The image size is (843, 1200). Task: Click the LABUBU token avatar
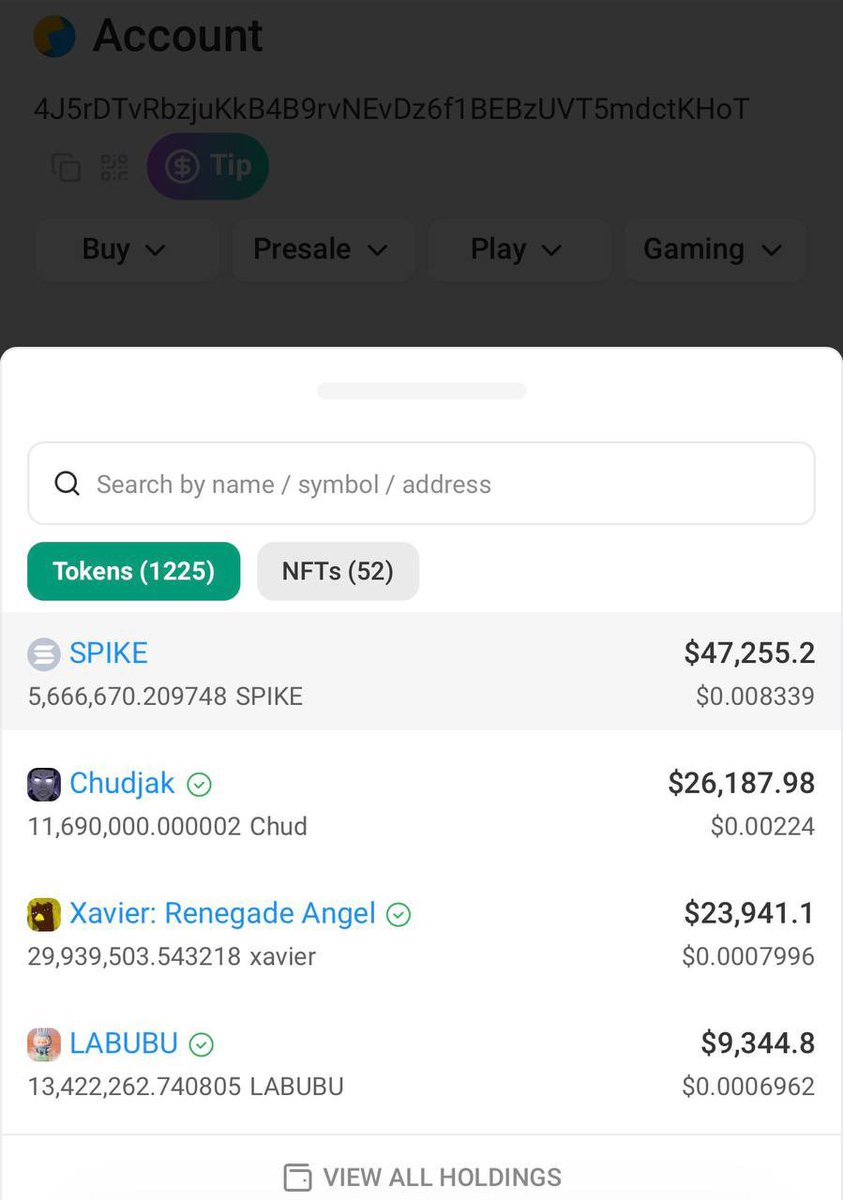[x=44, y=1044]
